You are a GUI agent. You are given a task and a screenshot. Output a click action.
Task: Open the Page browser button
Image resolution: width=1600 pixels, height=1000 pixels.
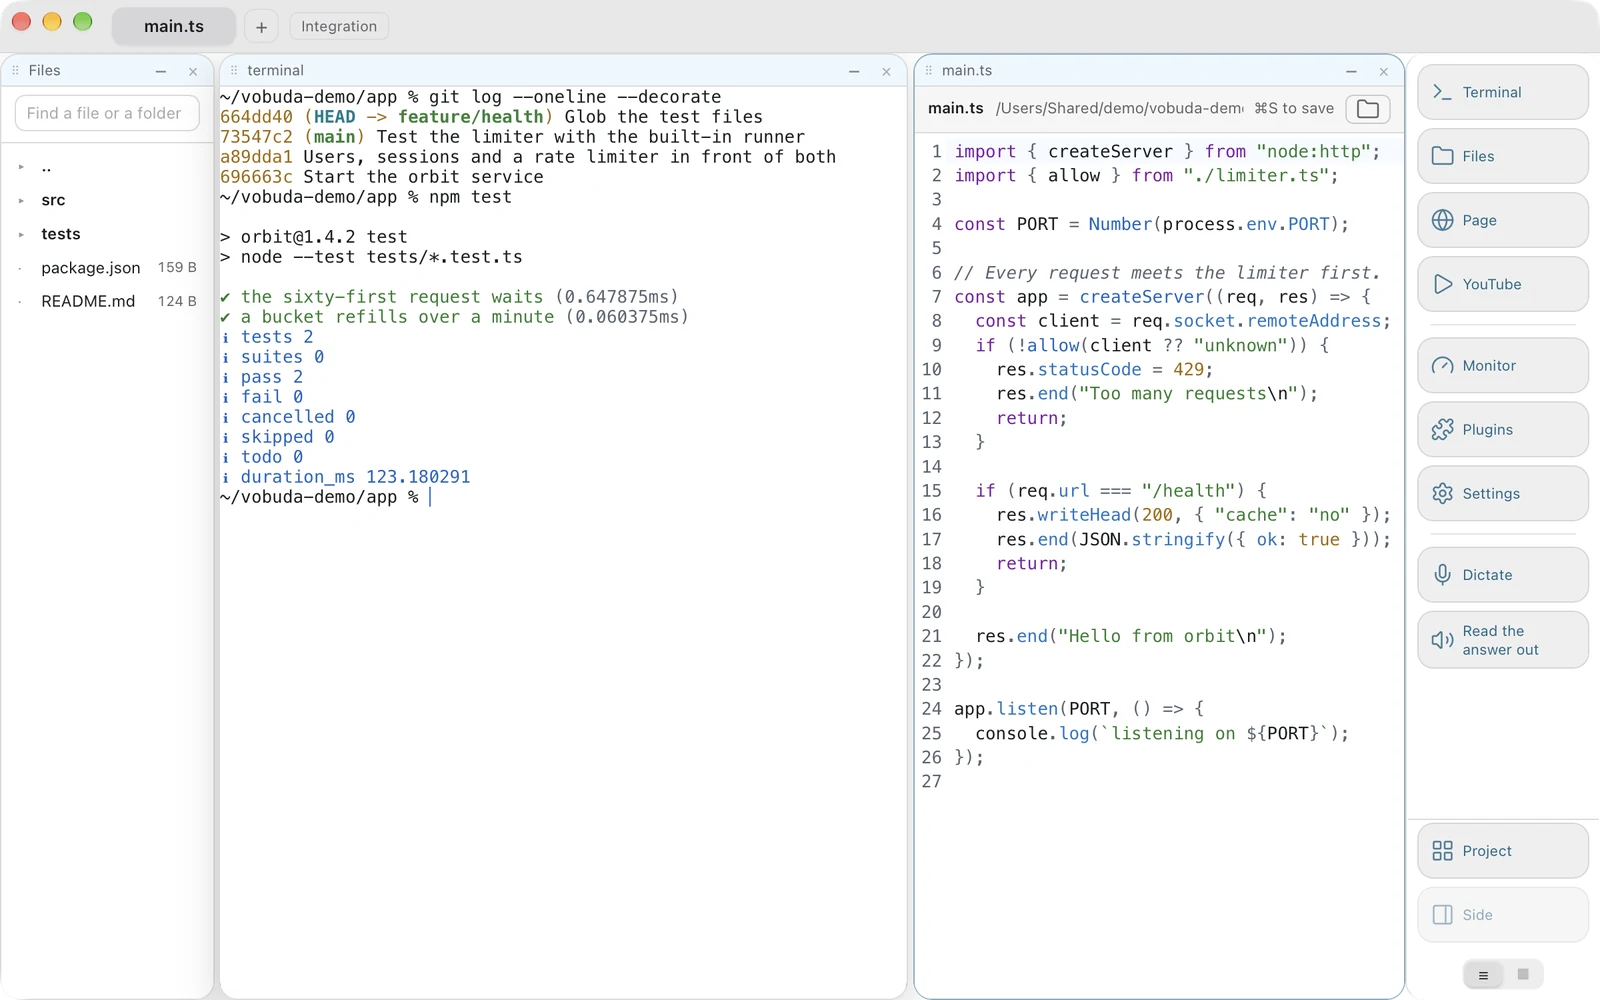pyautogui.click(x=1502, y=220)
